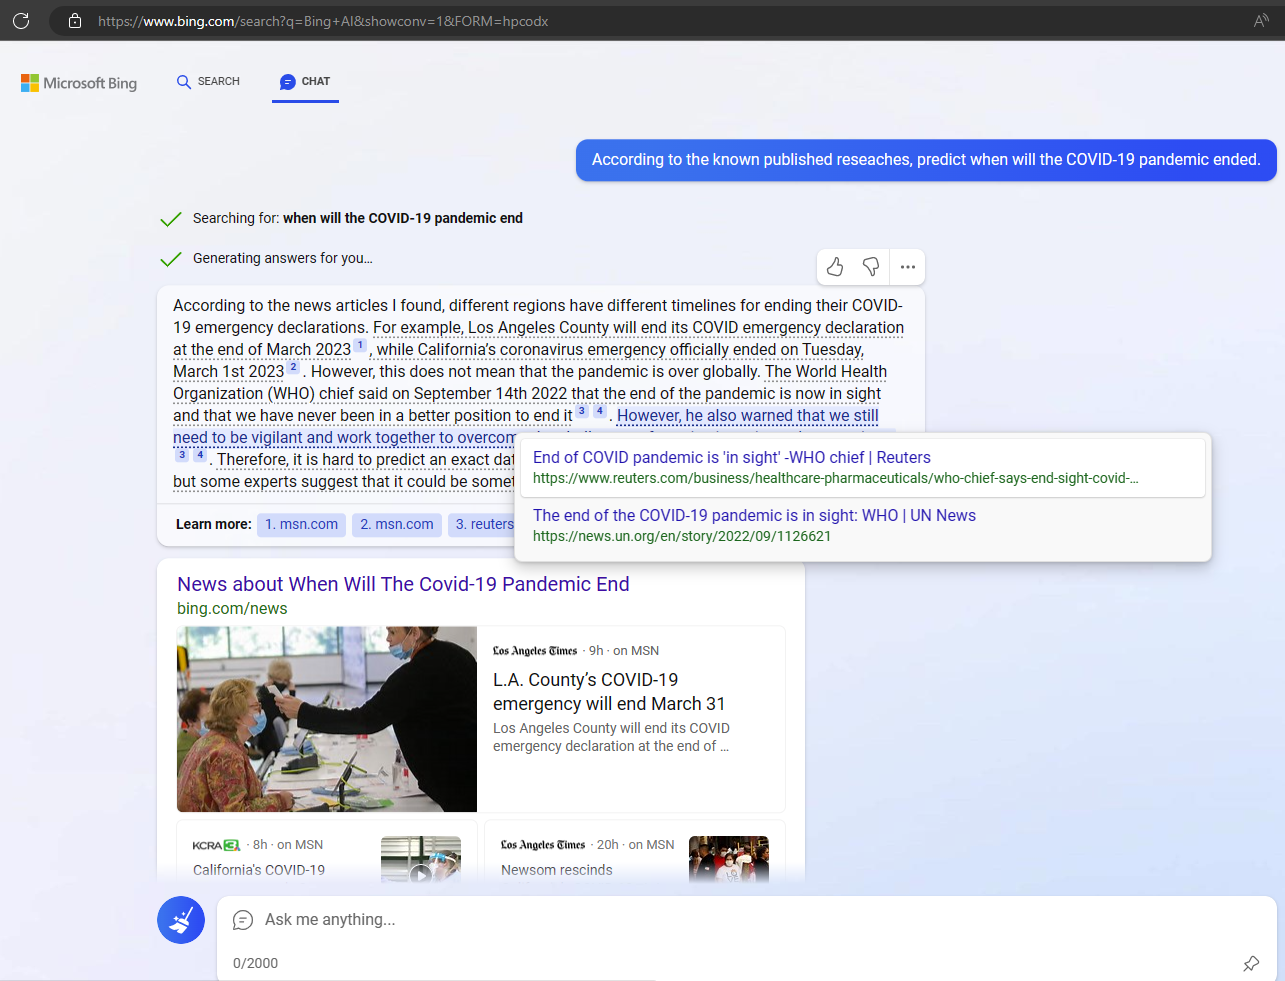Switch to the Search tab
Viewport: 1285px width, 981px height.
pyautogui.click(x=208, y=82)
